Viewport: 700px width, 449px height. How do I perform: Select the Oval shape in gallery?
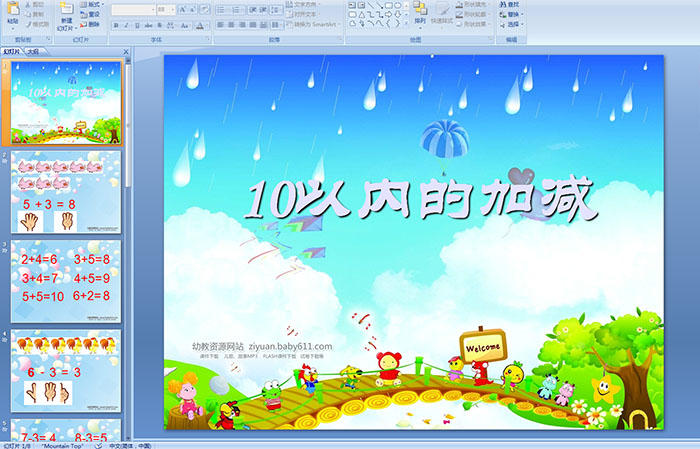tap(397, 5)
